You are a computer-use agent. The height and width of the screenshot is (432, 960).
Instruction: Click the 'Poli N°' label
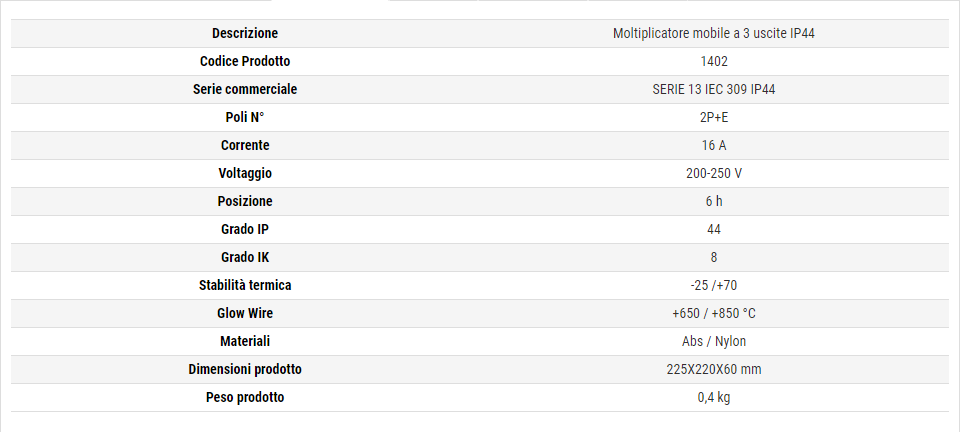point(245,118)
